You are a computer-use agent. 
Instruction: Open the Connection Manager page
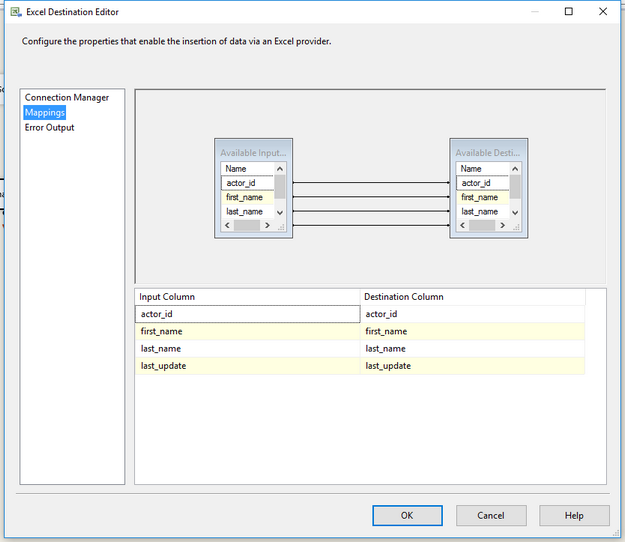(x=67, y=98)
